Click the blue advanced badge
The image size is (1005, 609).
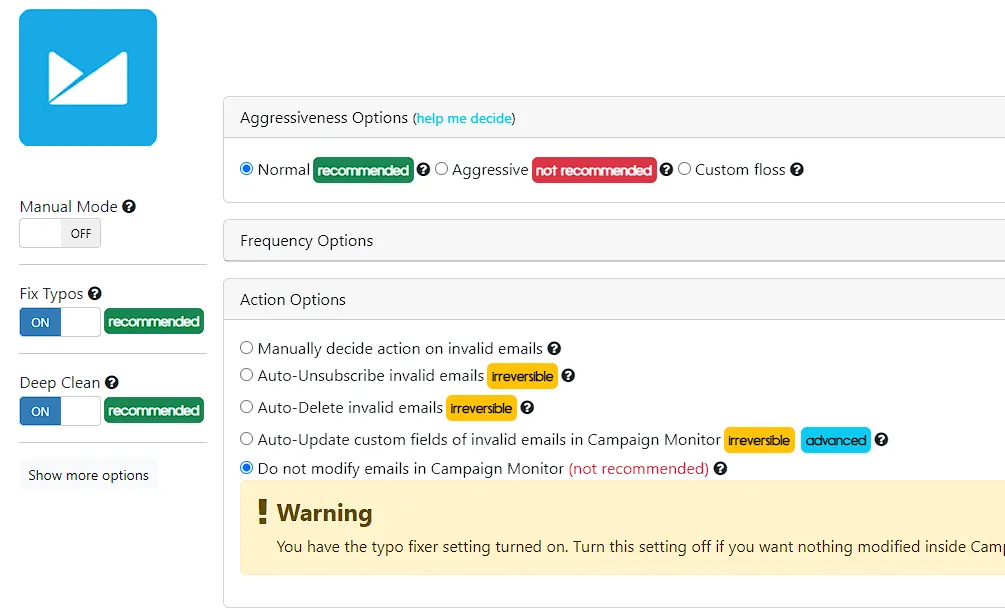pyautogui.click(x=836, y=440)
